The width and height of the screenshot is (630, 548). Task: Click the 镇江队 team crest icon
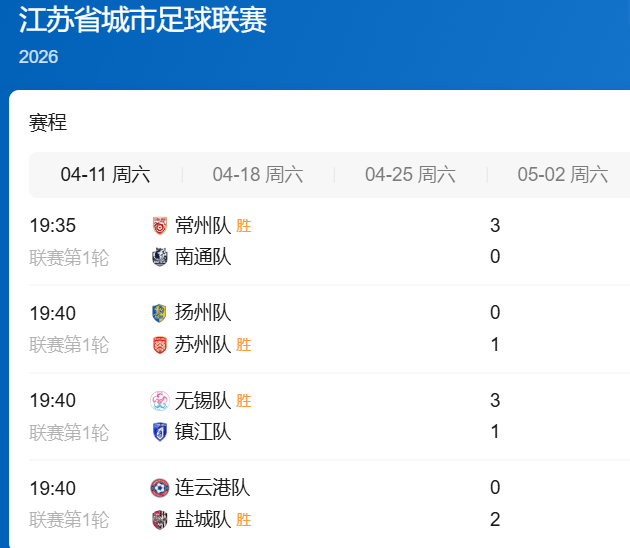click(x=160, y=432)
